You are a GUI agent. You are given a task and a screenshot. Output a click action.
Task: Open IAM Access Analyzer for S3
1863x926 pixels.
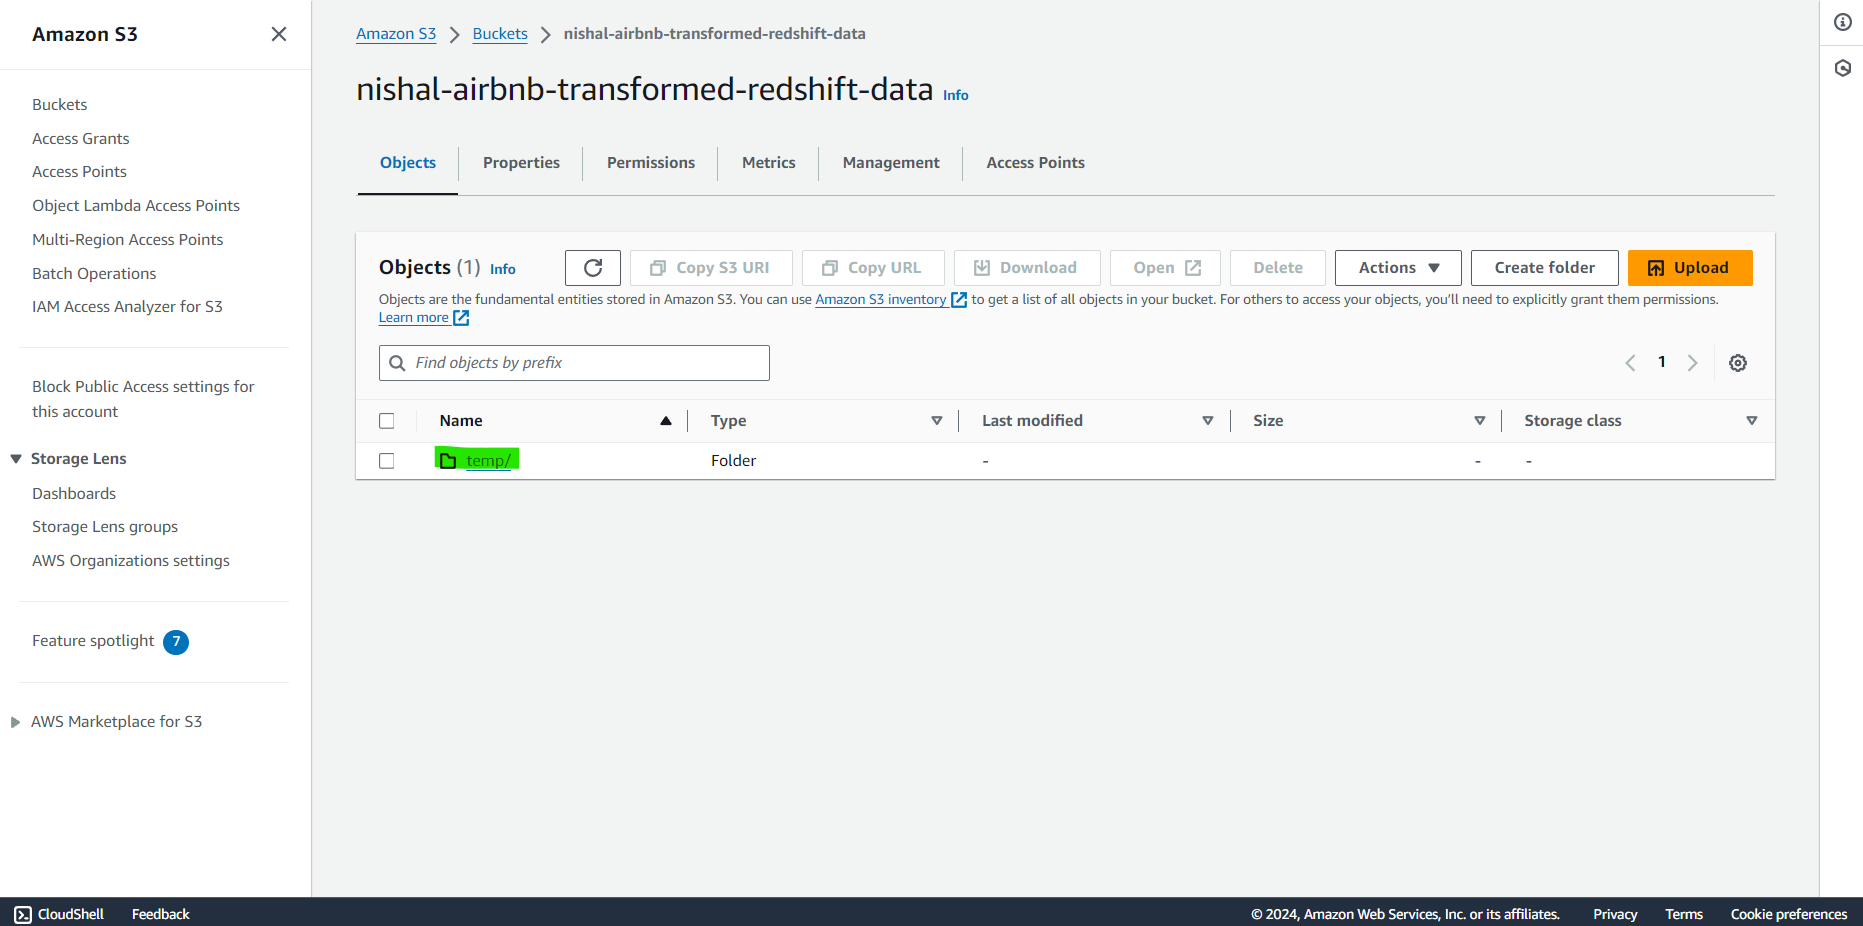click(127, 307)
